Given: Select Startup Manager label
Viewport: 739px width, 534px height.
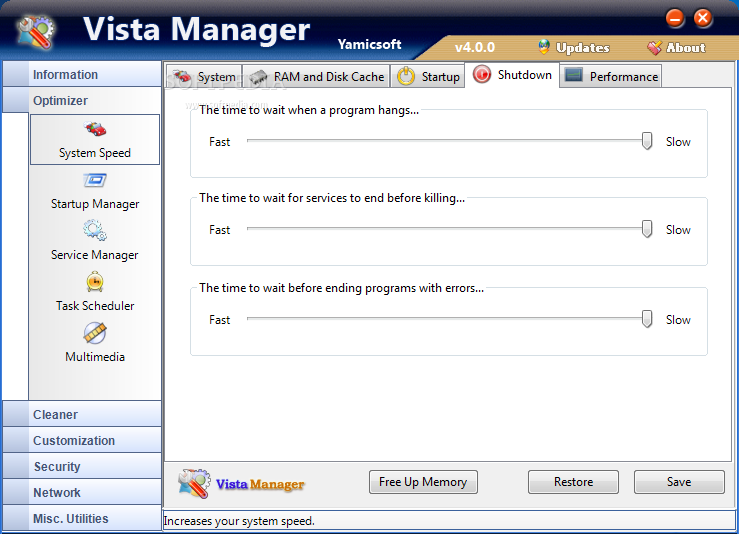Looking at the screenshot, I should click(x=95, y=204).
